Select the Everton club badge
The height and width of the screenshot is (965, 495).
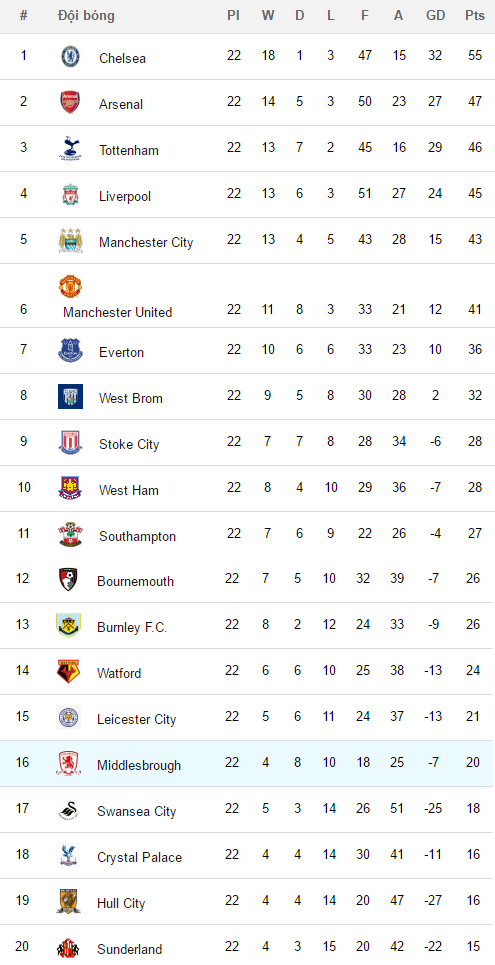[x=70, y=351]
